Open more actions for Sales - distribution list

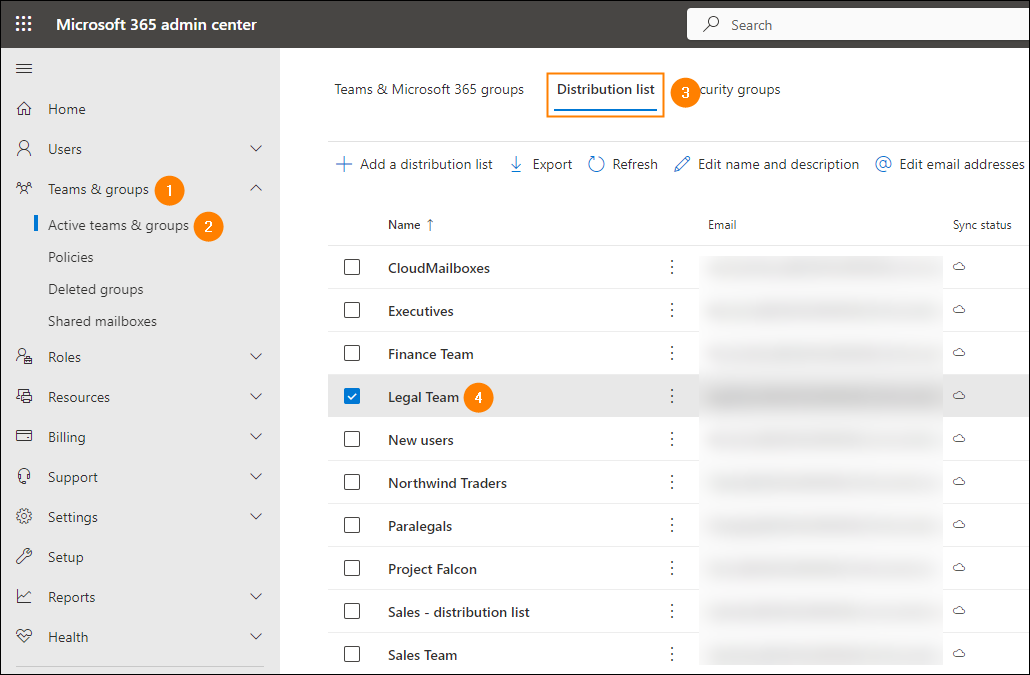pos(671,611)
